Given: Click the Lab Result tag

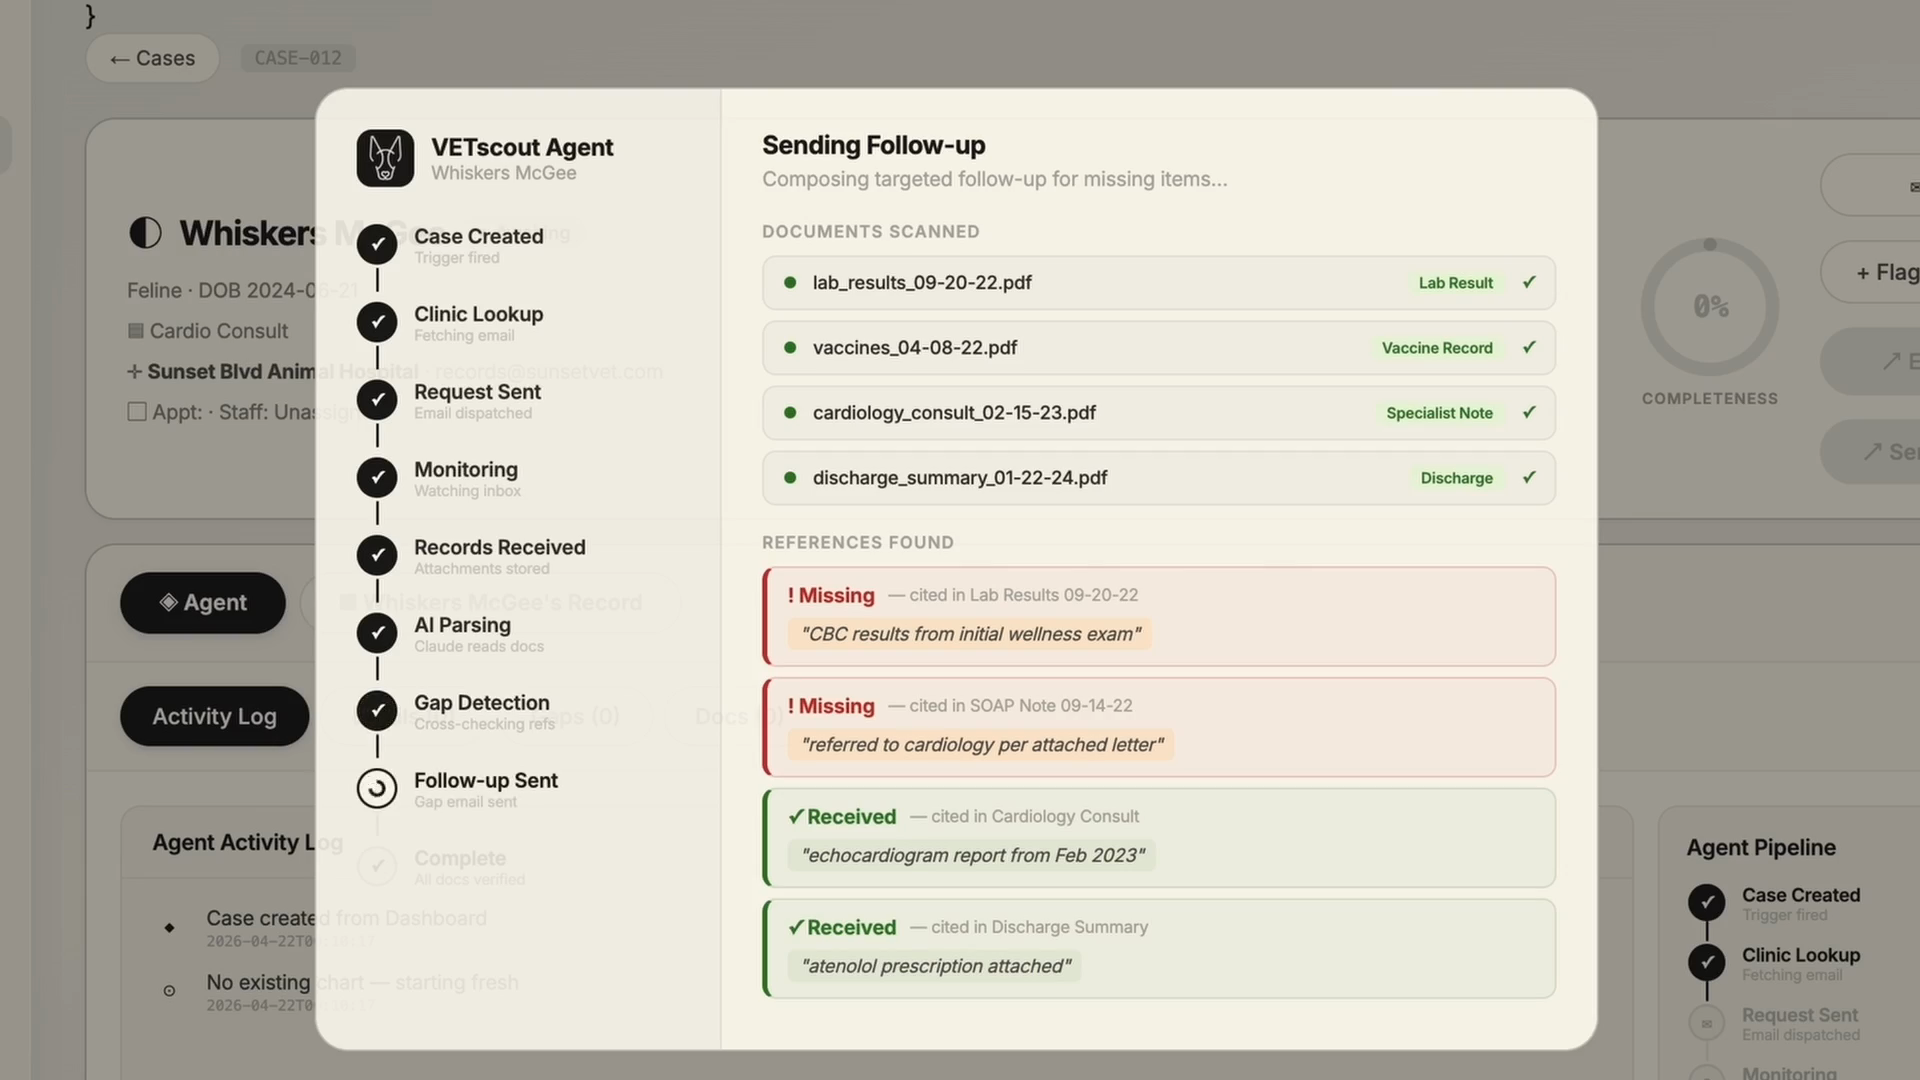Looking at the screenshot, I should coord(1455,283).
